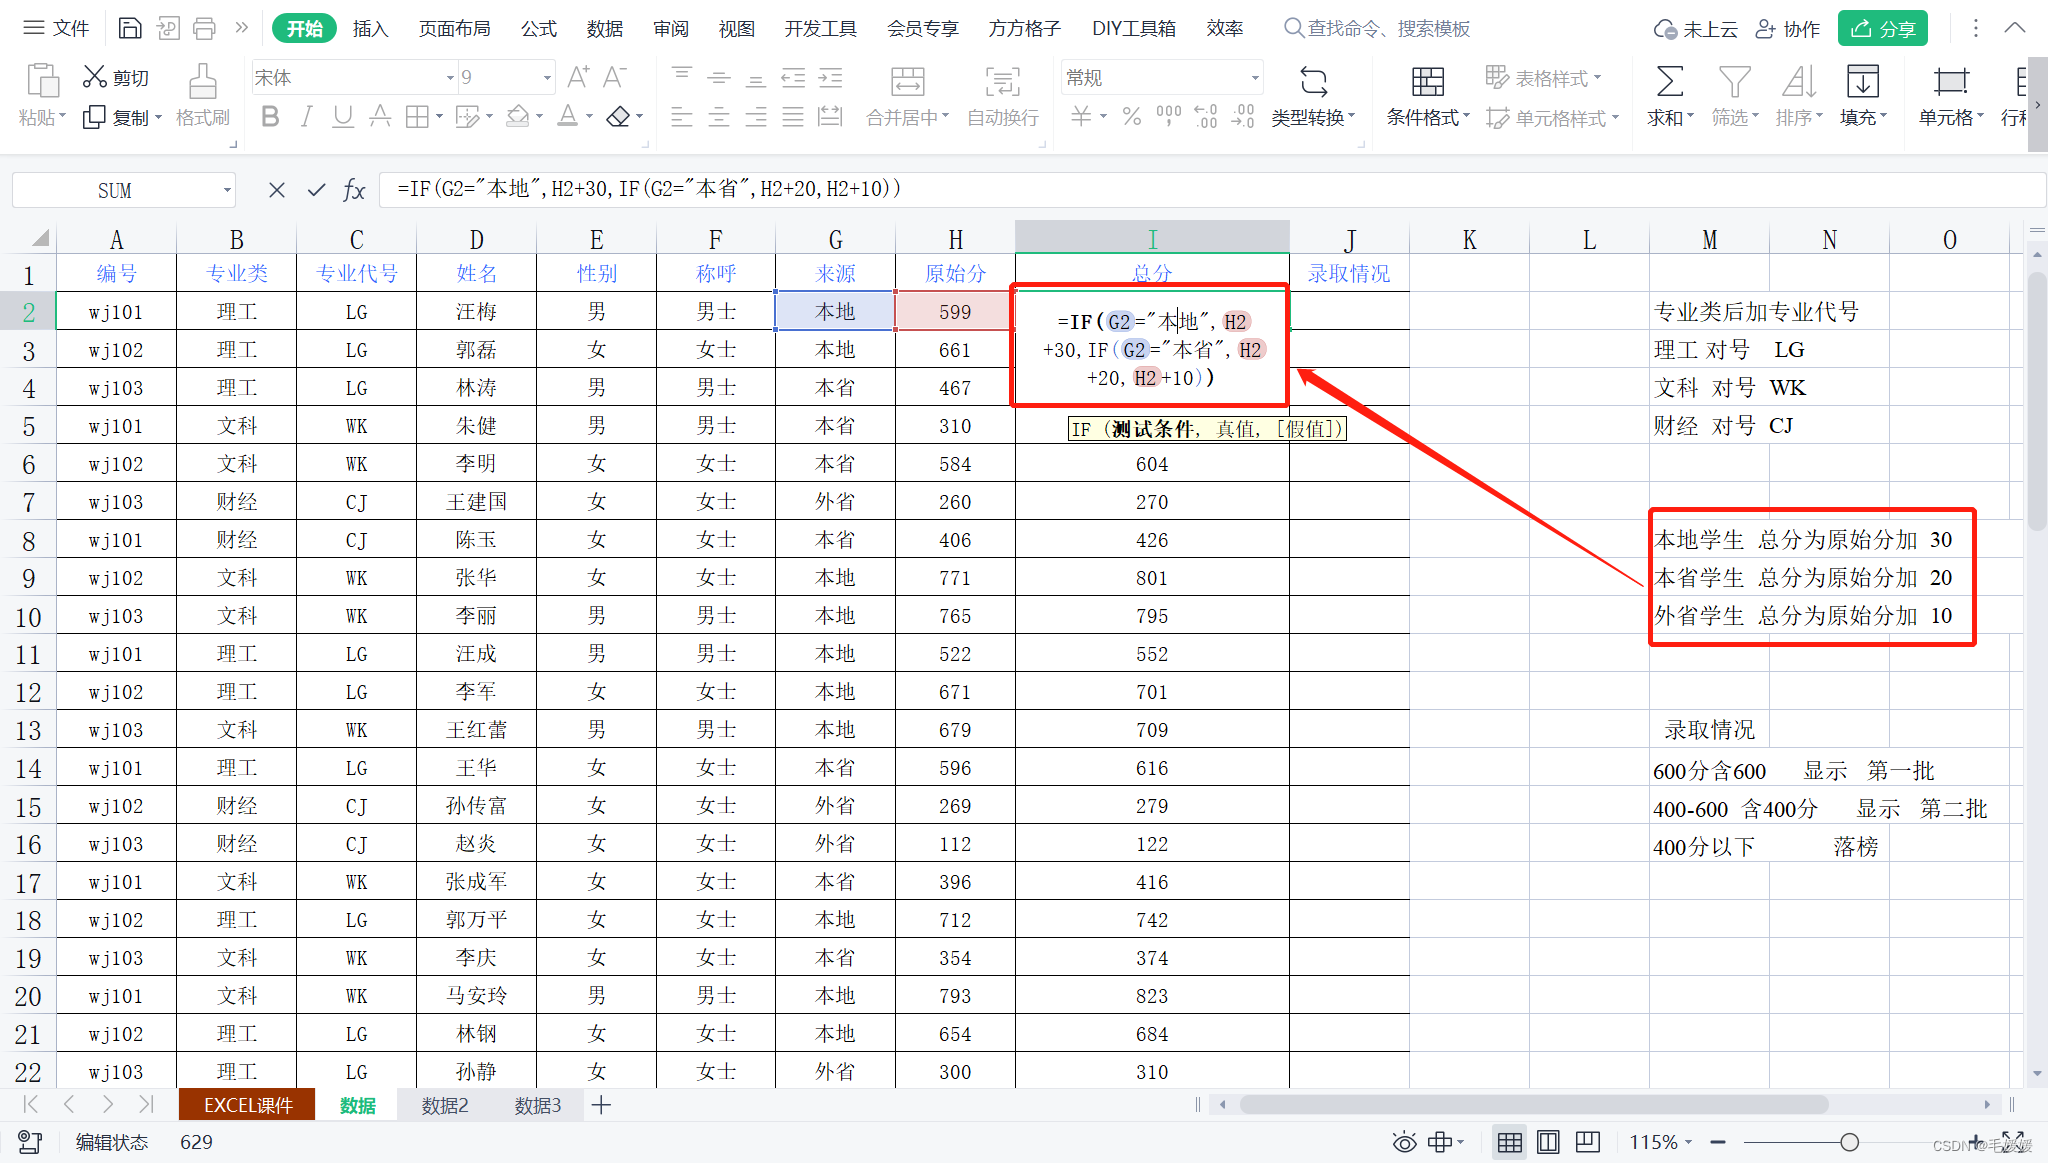Open the 数据2 sheet tab
The height and width of the screenshot is (1163, 2048).
click(x=445, y=1105)
